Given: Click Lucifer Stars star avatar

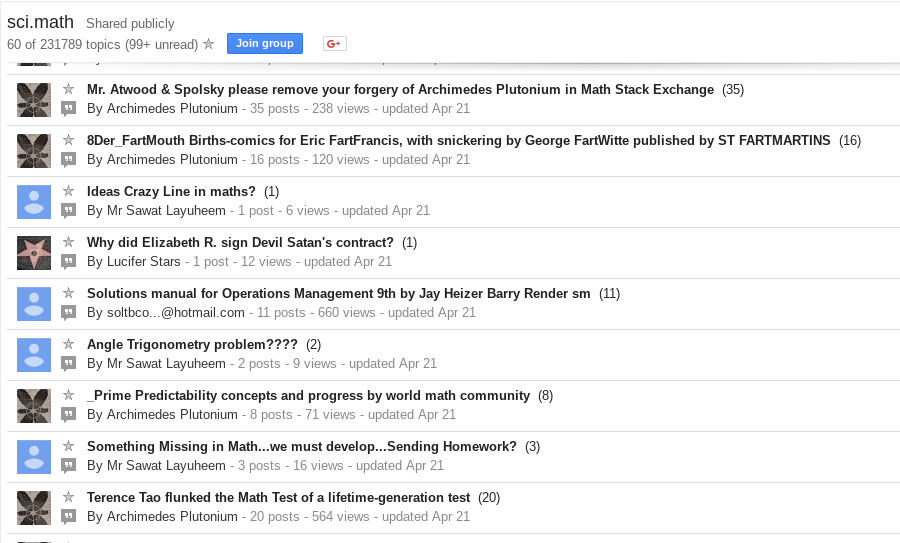Looking at the screenshot, I should point(34,252).
